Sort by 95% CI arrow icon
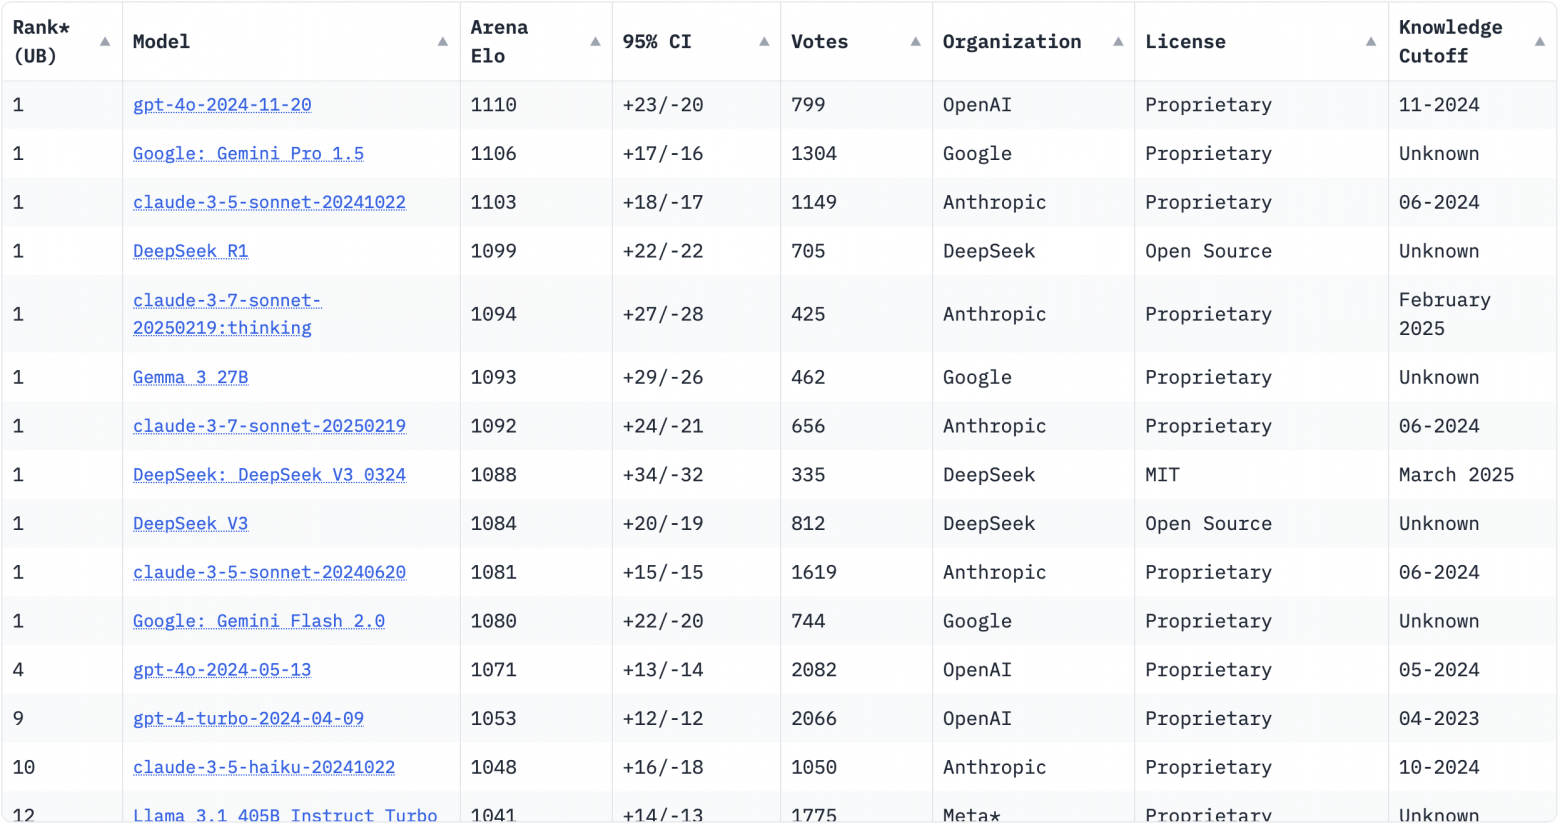Image resolution: width=1560 pixels, height=825 pixels. click(x=764, y=42)
